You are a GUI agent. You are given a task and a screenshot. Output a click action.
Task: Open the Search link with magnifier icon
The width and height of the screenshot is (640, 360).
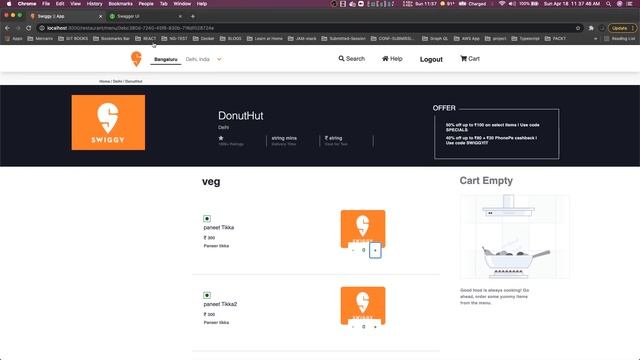(x=351, y=59)
